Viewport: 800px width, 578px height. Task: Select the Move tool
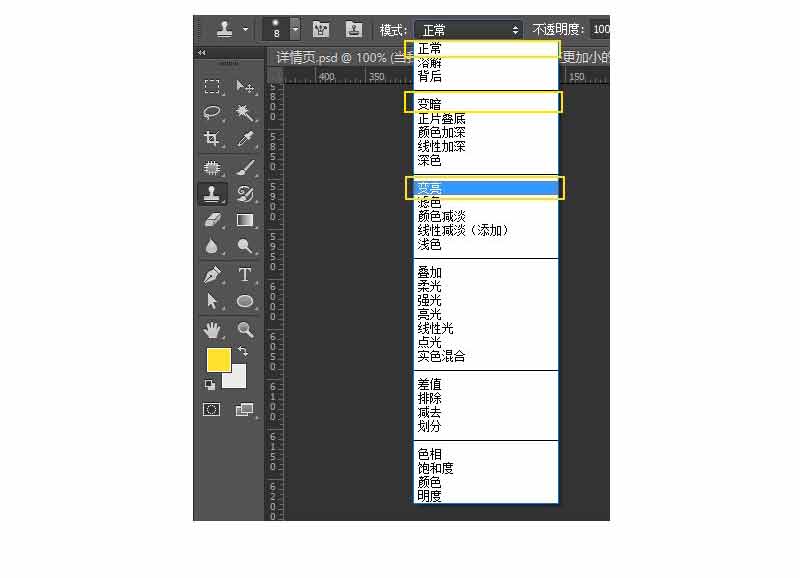(x=244, y=87)
